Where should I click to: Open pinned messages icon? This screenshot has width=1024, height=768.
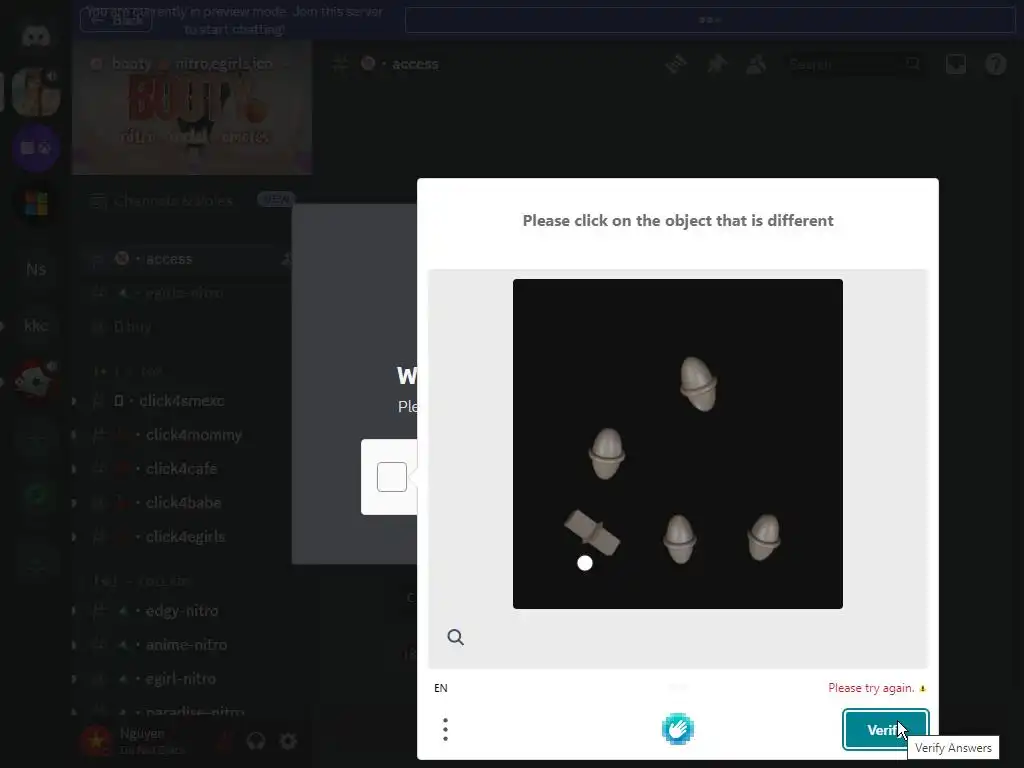pos(717,63)
